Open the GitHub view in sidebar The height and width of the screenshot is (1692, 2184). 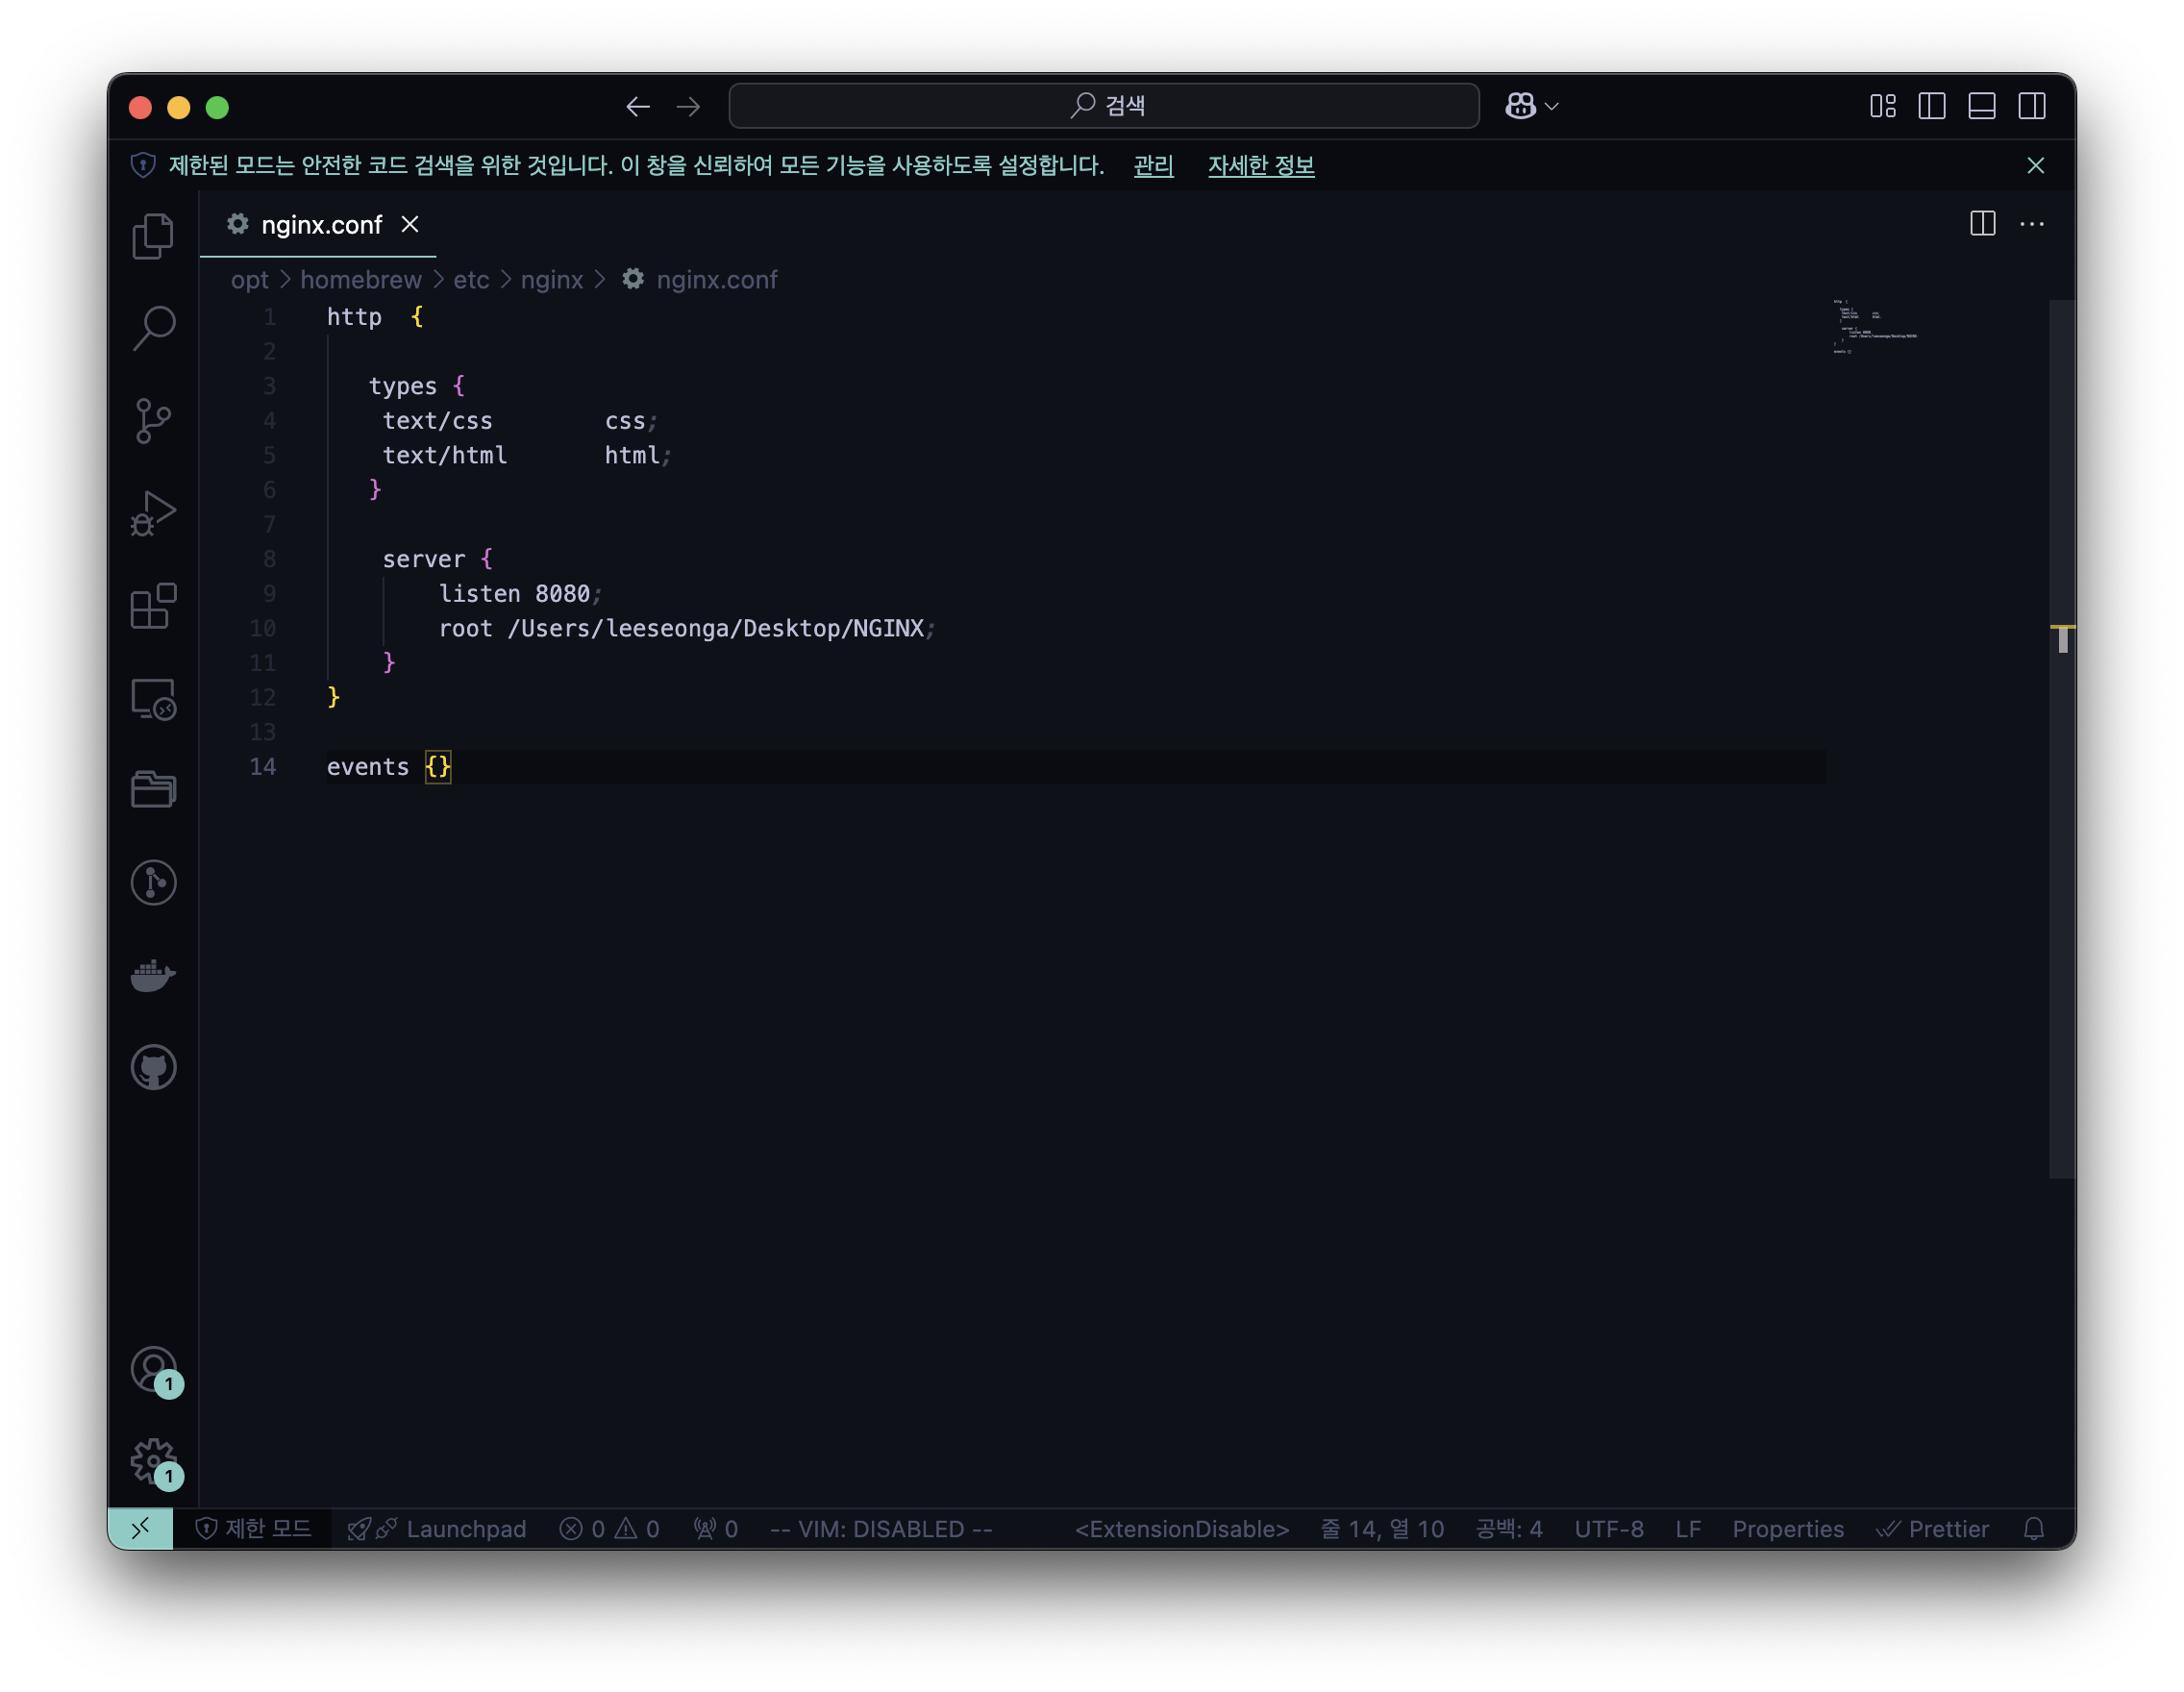153,1067
